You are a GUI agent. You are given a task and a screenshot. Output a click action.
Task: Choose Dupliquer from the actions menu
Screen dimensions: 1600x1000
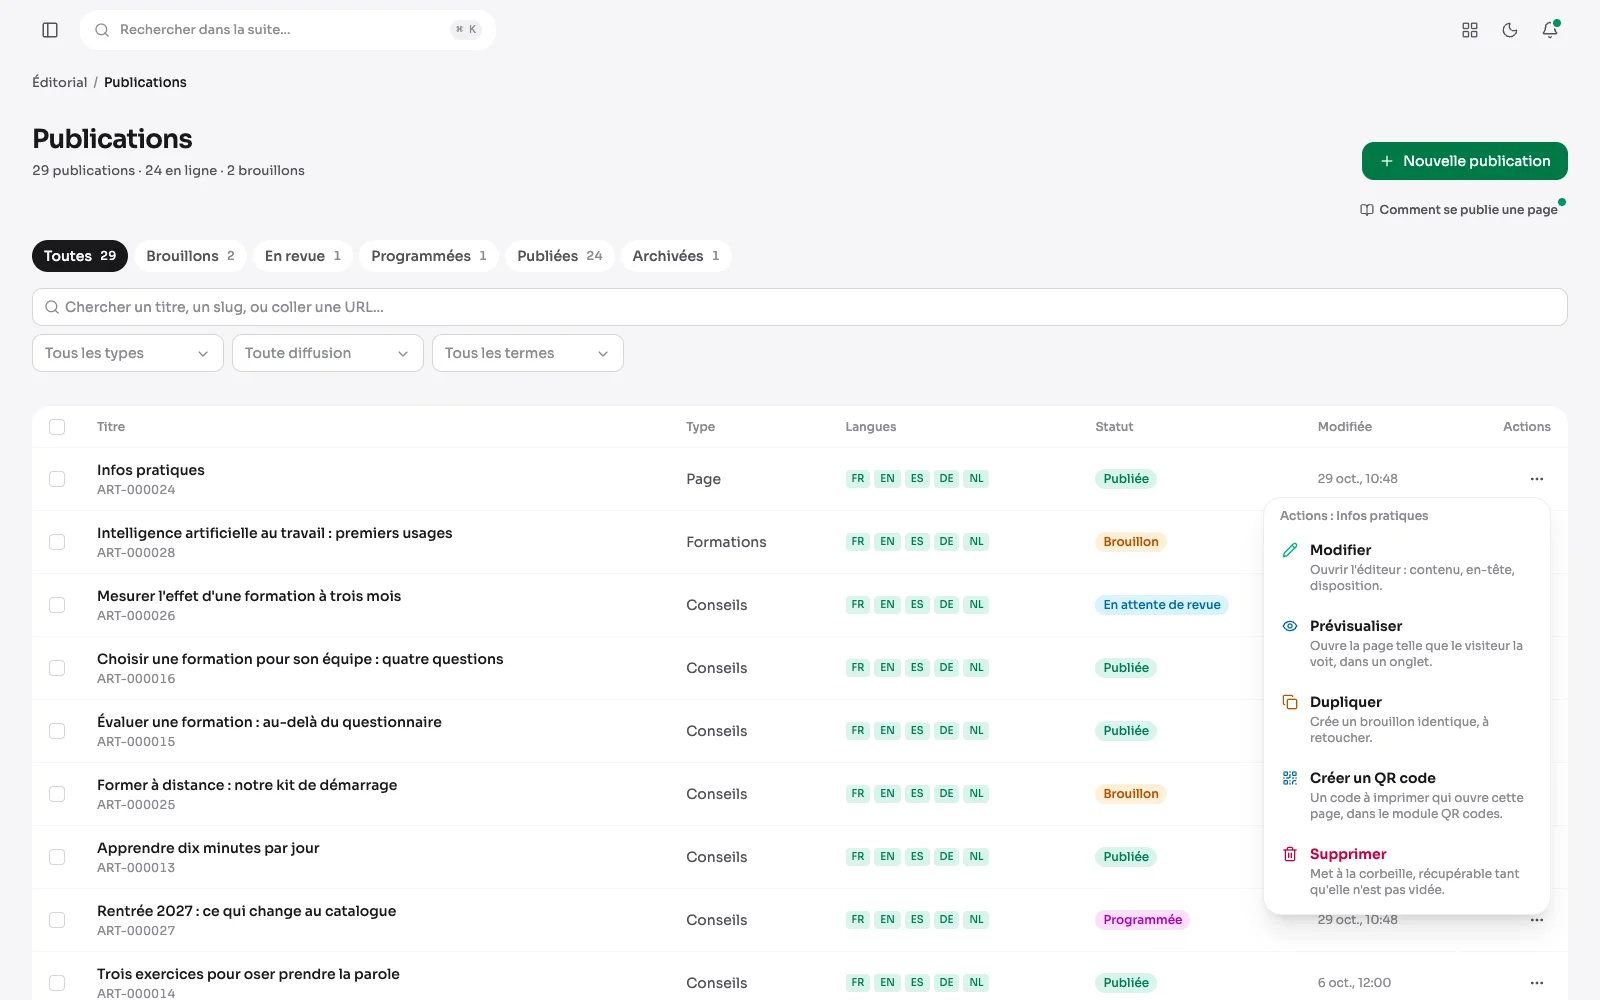(x=1407, y=719)
